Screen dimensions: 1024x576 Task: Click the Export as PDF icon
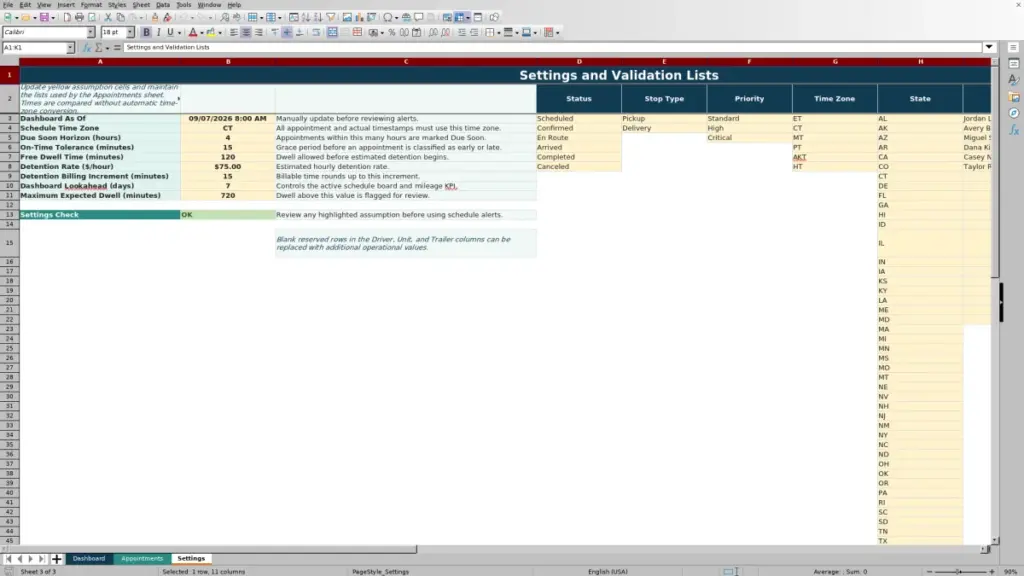[67, 18]
